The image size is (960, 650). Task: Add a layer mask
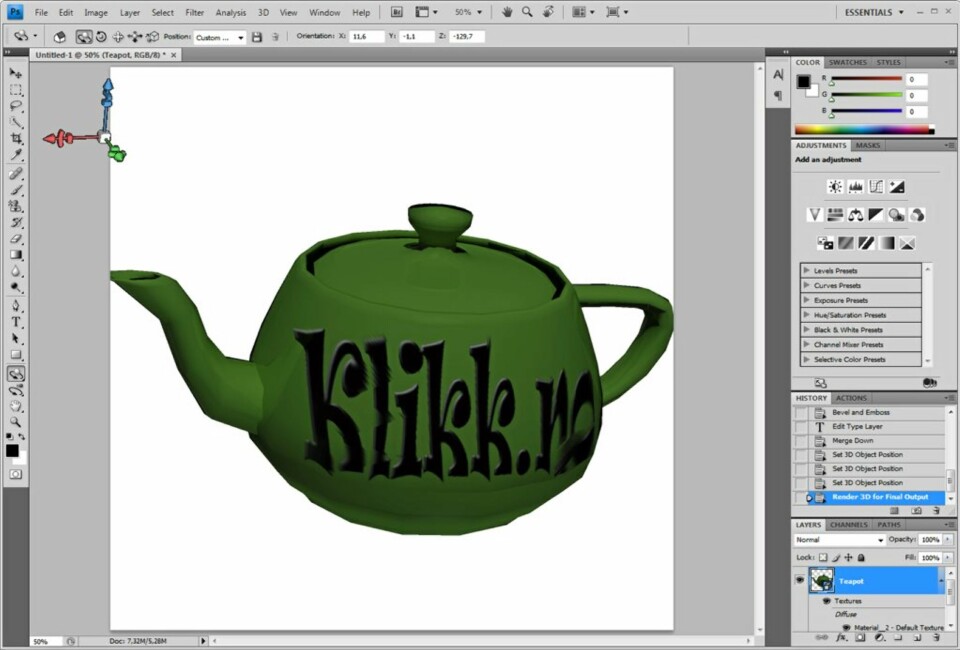click(x=860, y=637)
